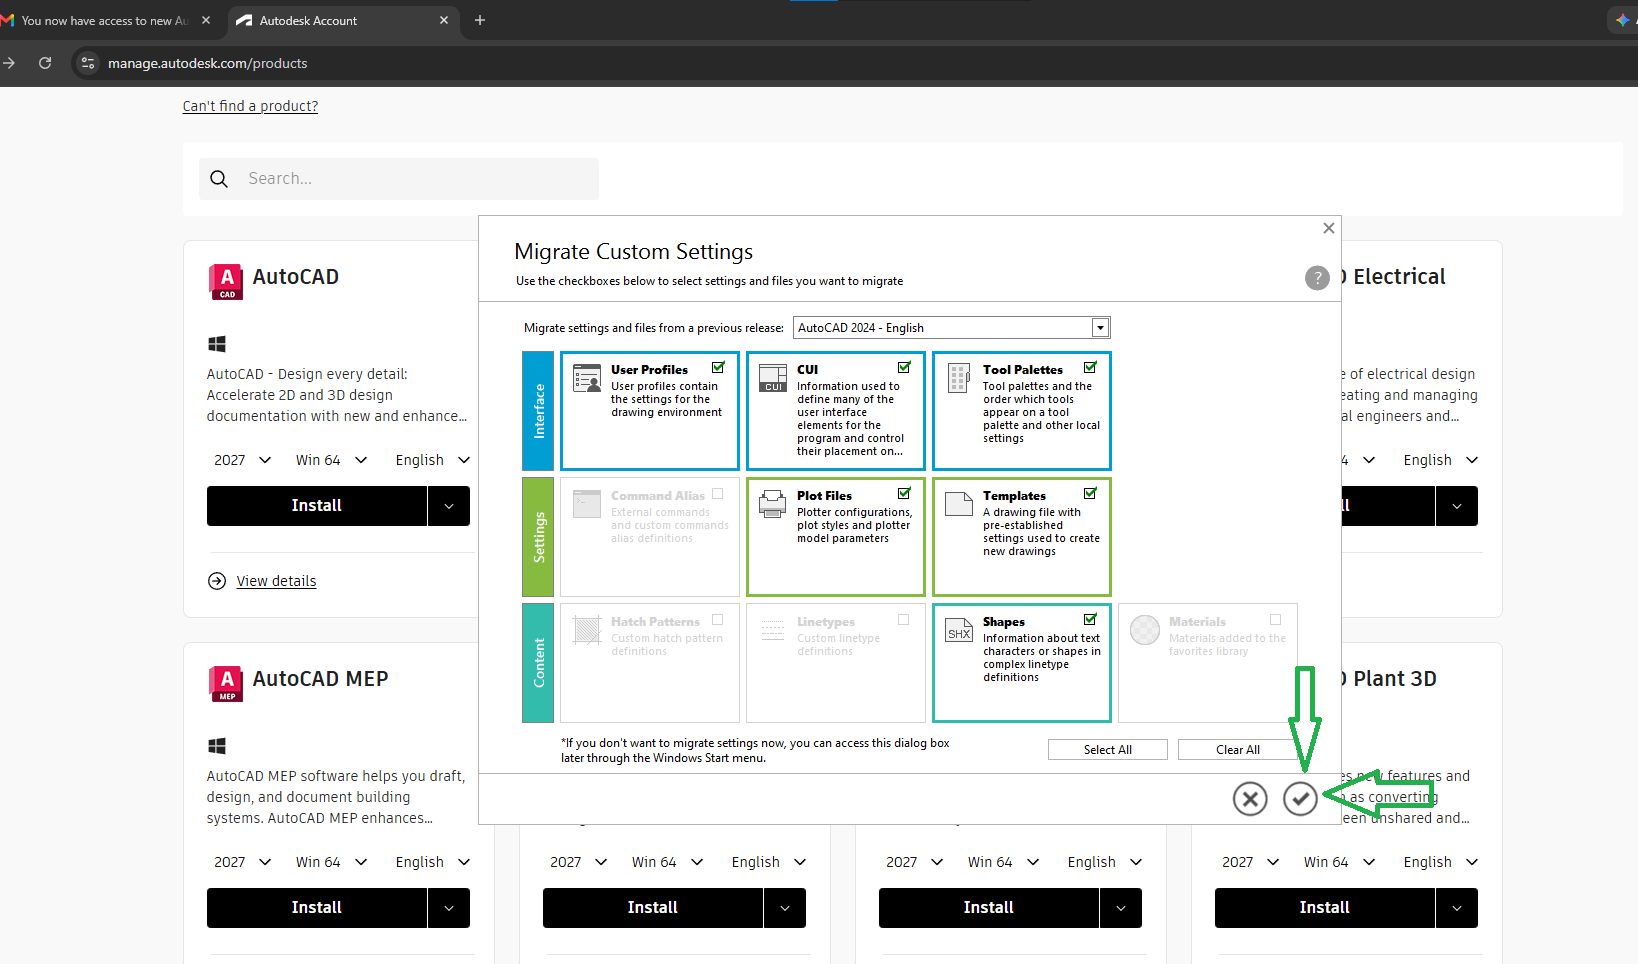Open AutoCAD MEP year 2027 dropdown
Image resolution: width=1638 pixels, height=964 pixels.
click(242, 862)
